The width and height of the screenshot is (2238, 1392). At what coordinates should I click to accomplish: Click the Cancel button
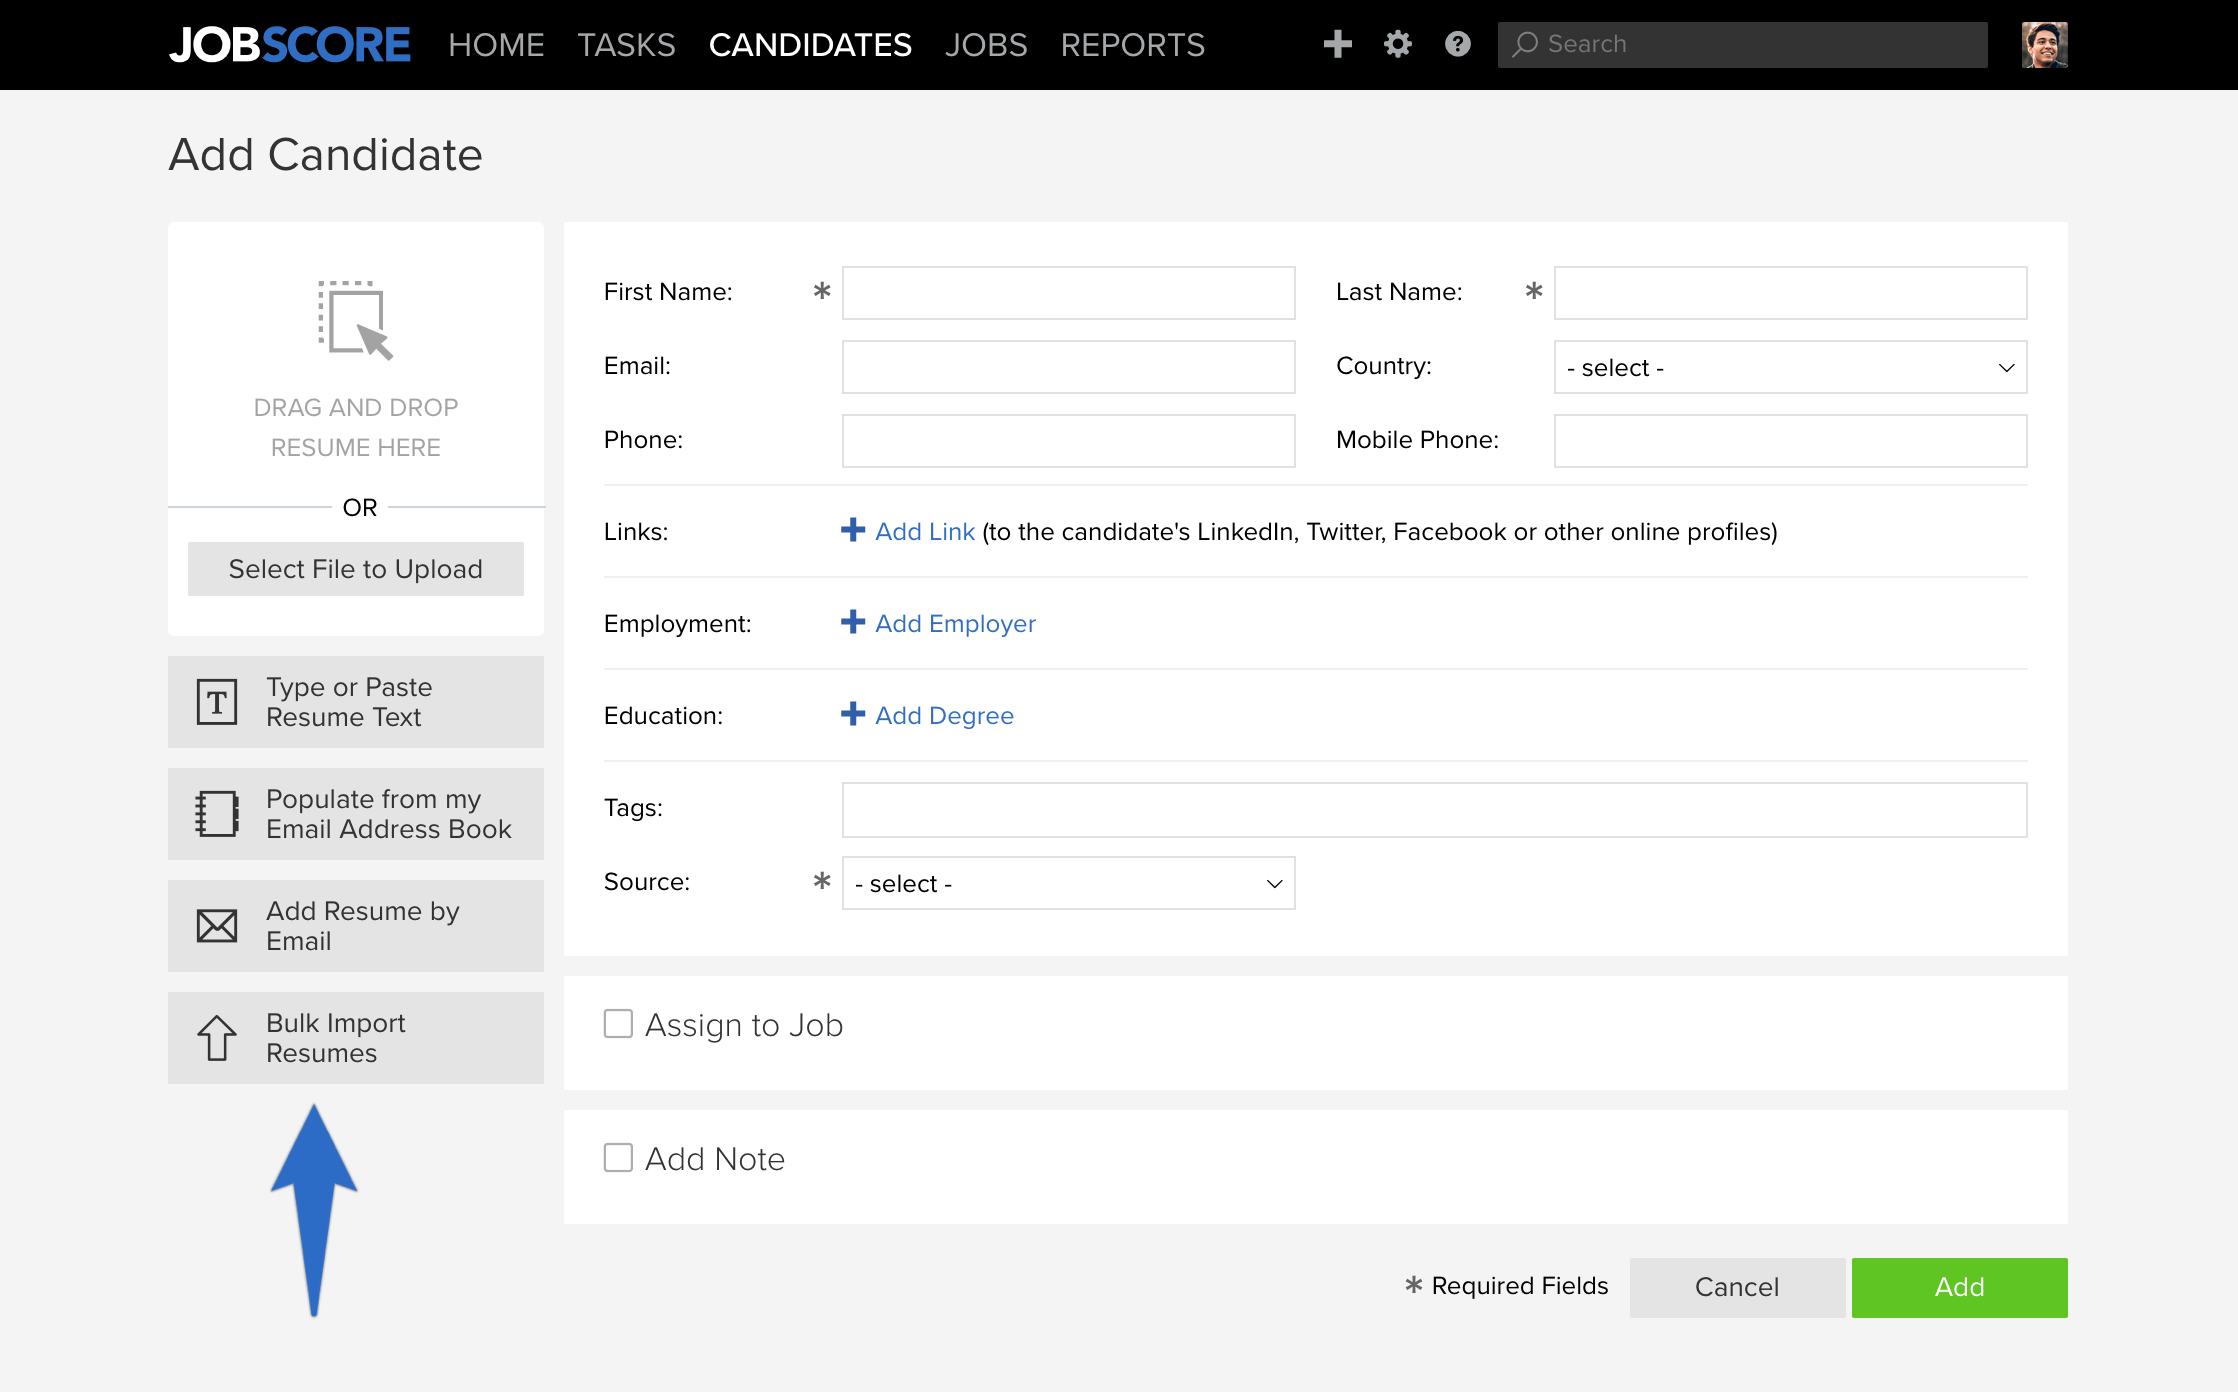pyautogui.click(x=1736, y=1286)
